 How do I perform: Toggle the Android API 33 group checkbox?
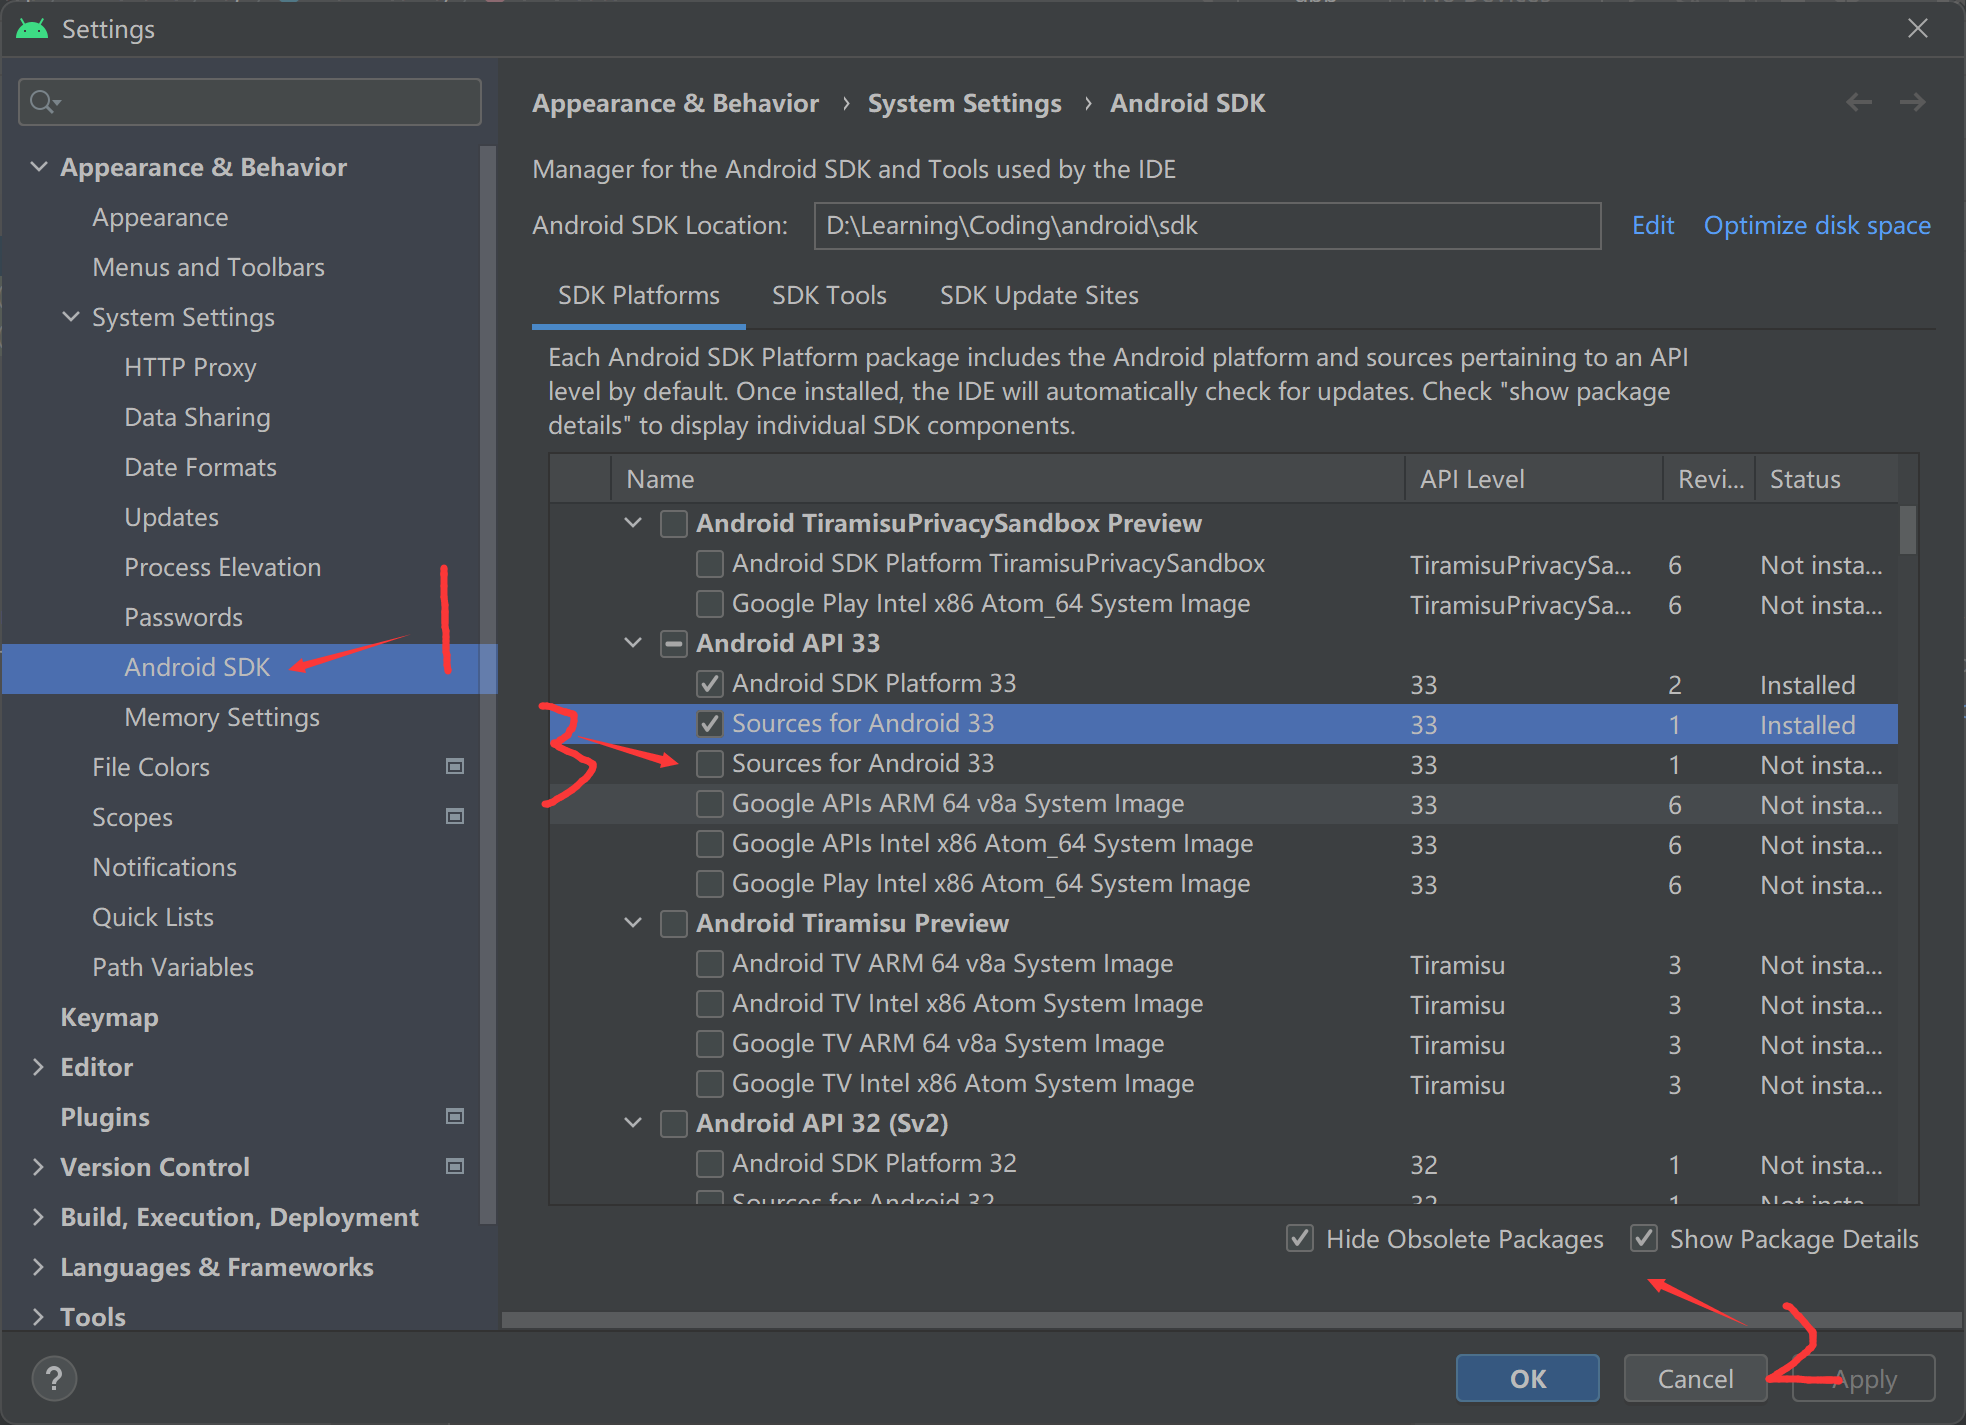[x=674, y=644]
